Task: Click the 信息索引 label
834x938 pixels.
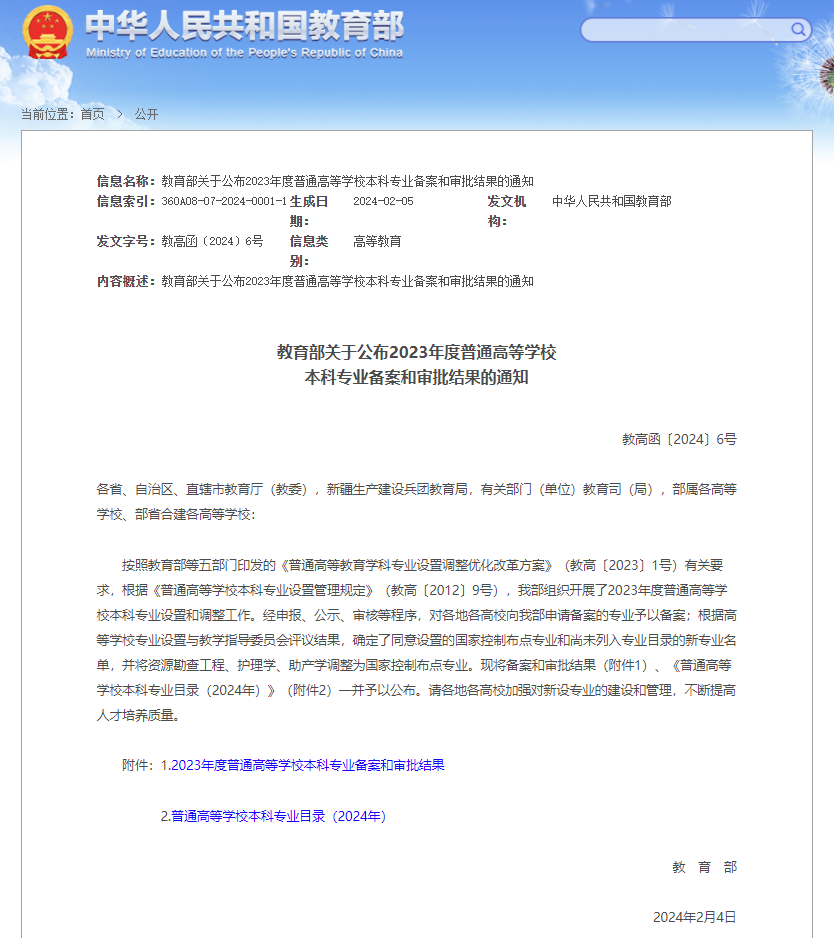Action: coord(126,201)
